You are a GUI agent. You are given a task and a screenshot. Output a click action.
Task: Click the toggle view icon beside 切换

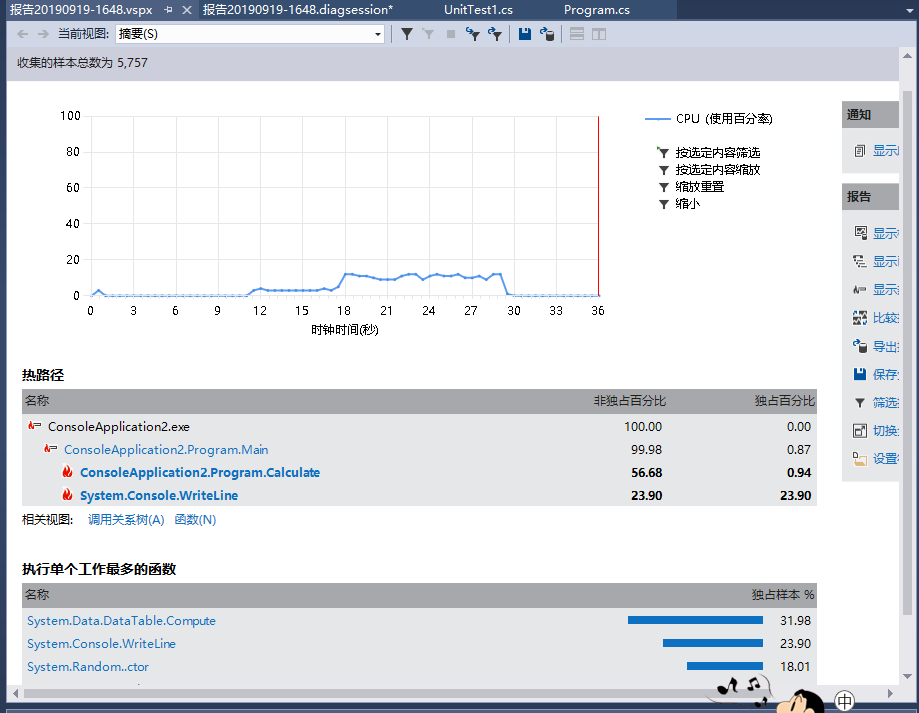point(860,431)
